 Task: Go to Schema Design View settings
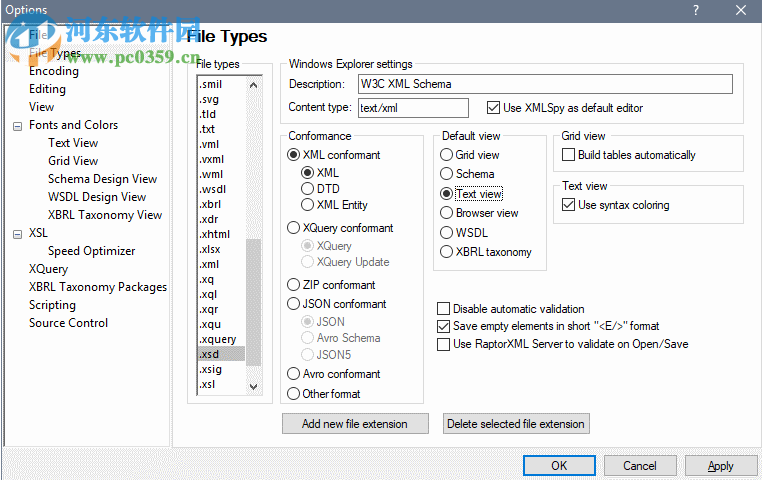tap(102, 179)
